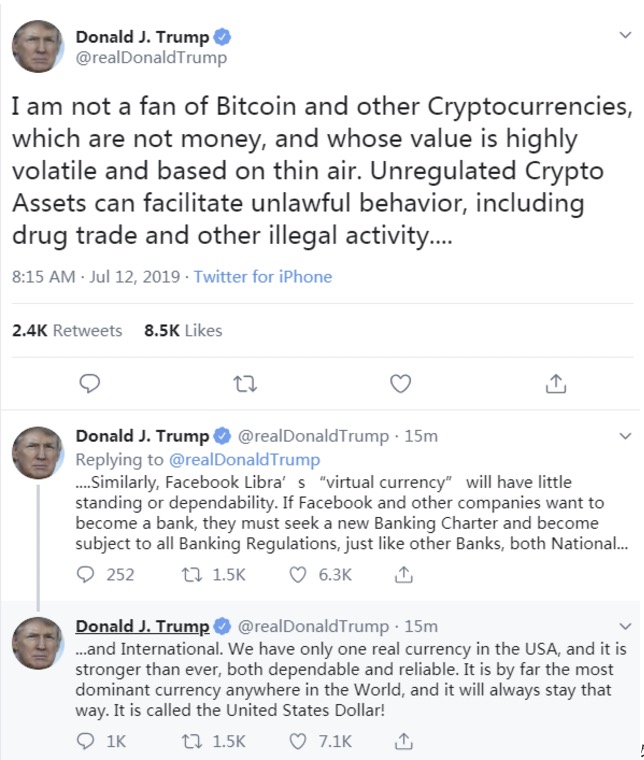644x760 pixels.
Task: Expand options for the Dollar tweet
Action: [x=626, y=627]
